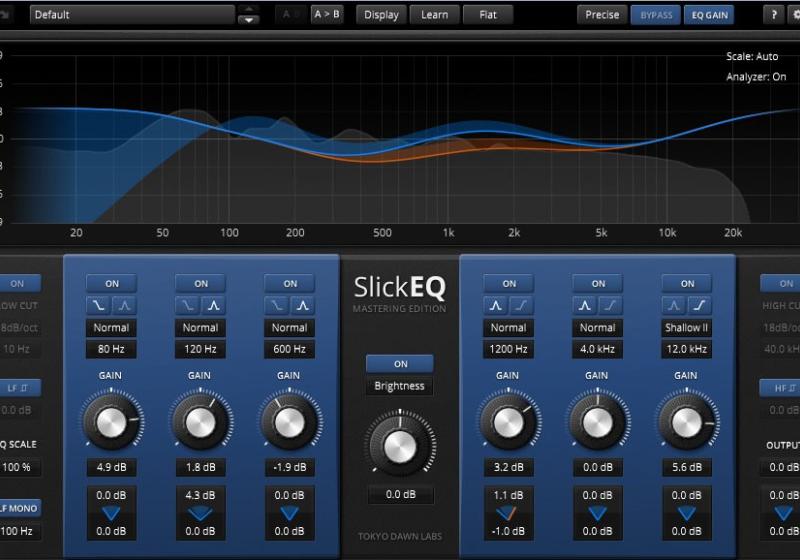Toggle the 120 Hz band ON switch
This screenshot has height=560, width=800.
pos(201,283)
